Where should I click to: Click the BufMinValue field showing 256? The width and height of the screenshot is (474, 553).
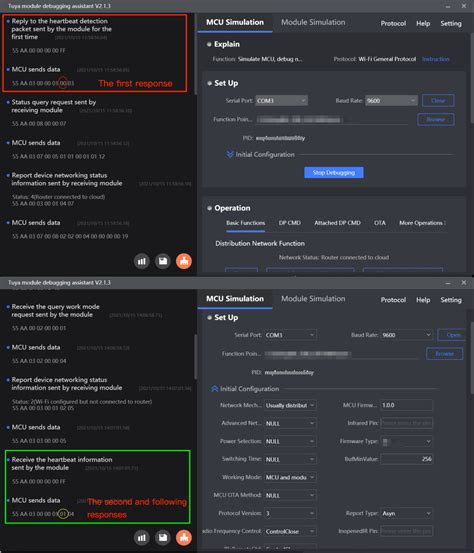tap(407, 459)
